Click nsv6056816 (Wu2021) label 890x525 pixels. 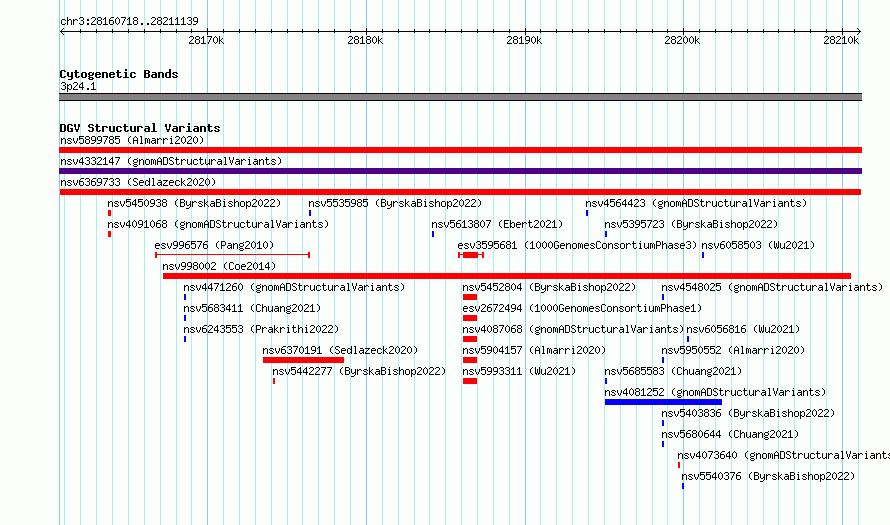(743, 329)
